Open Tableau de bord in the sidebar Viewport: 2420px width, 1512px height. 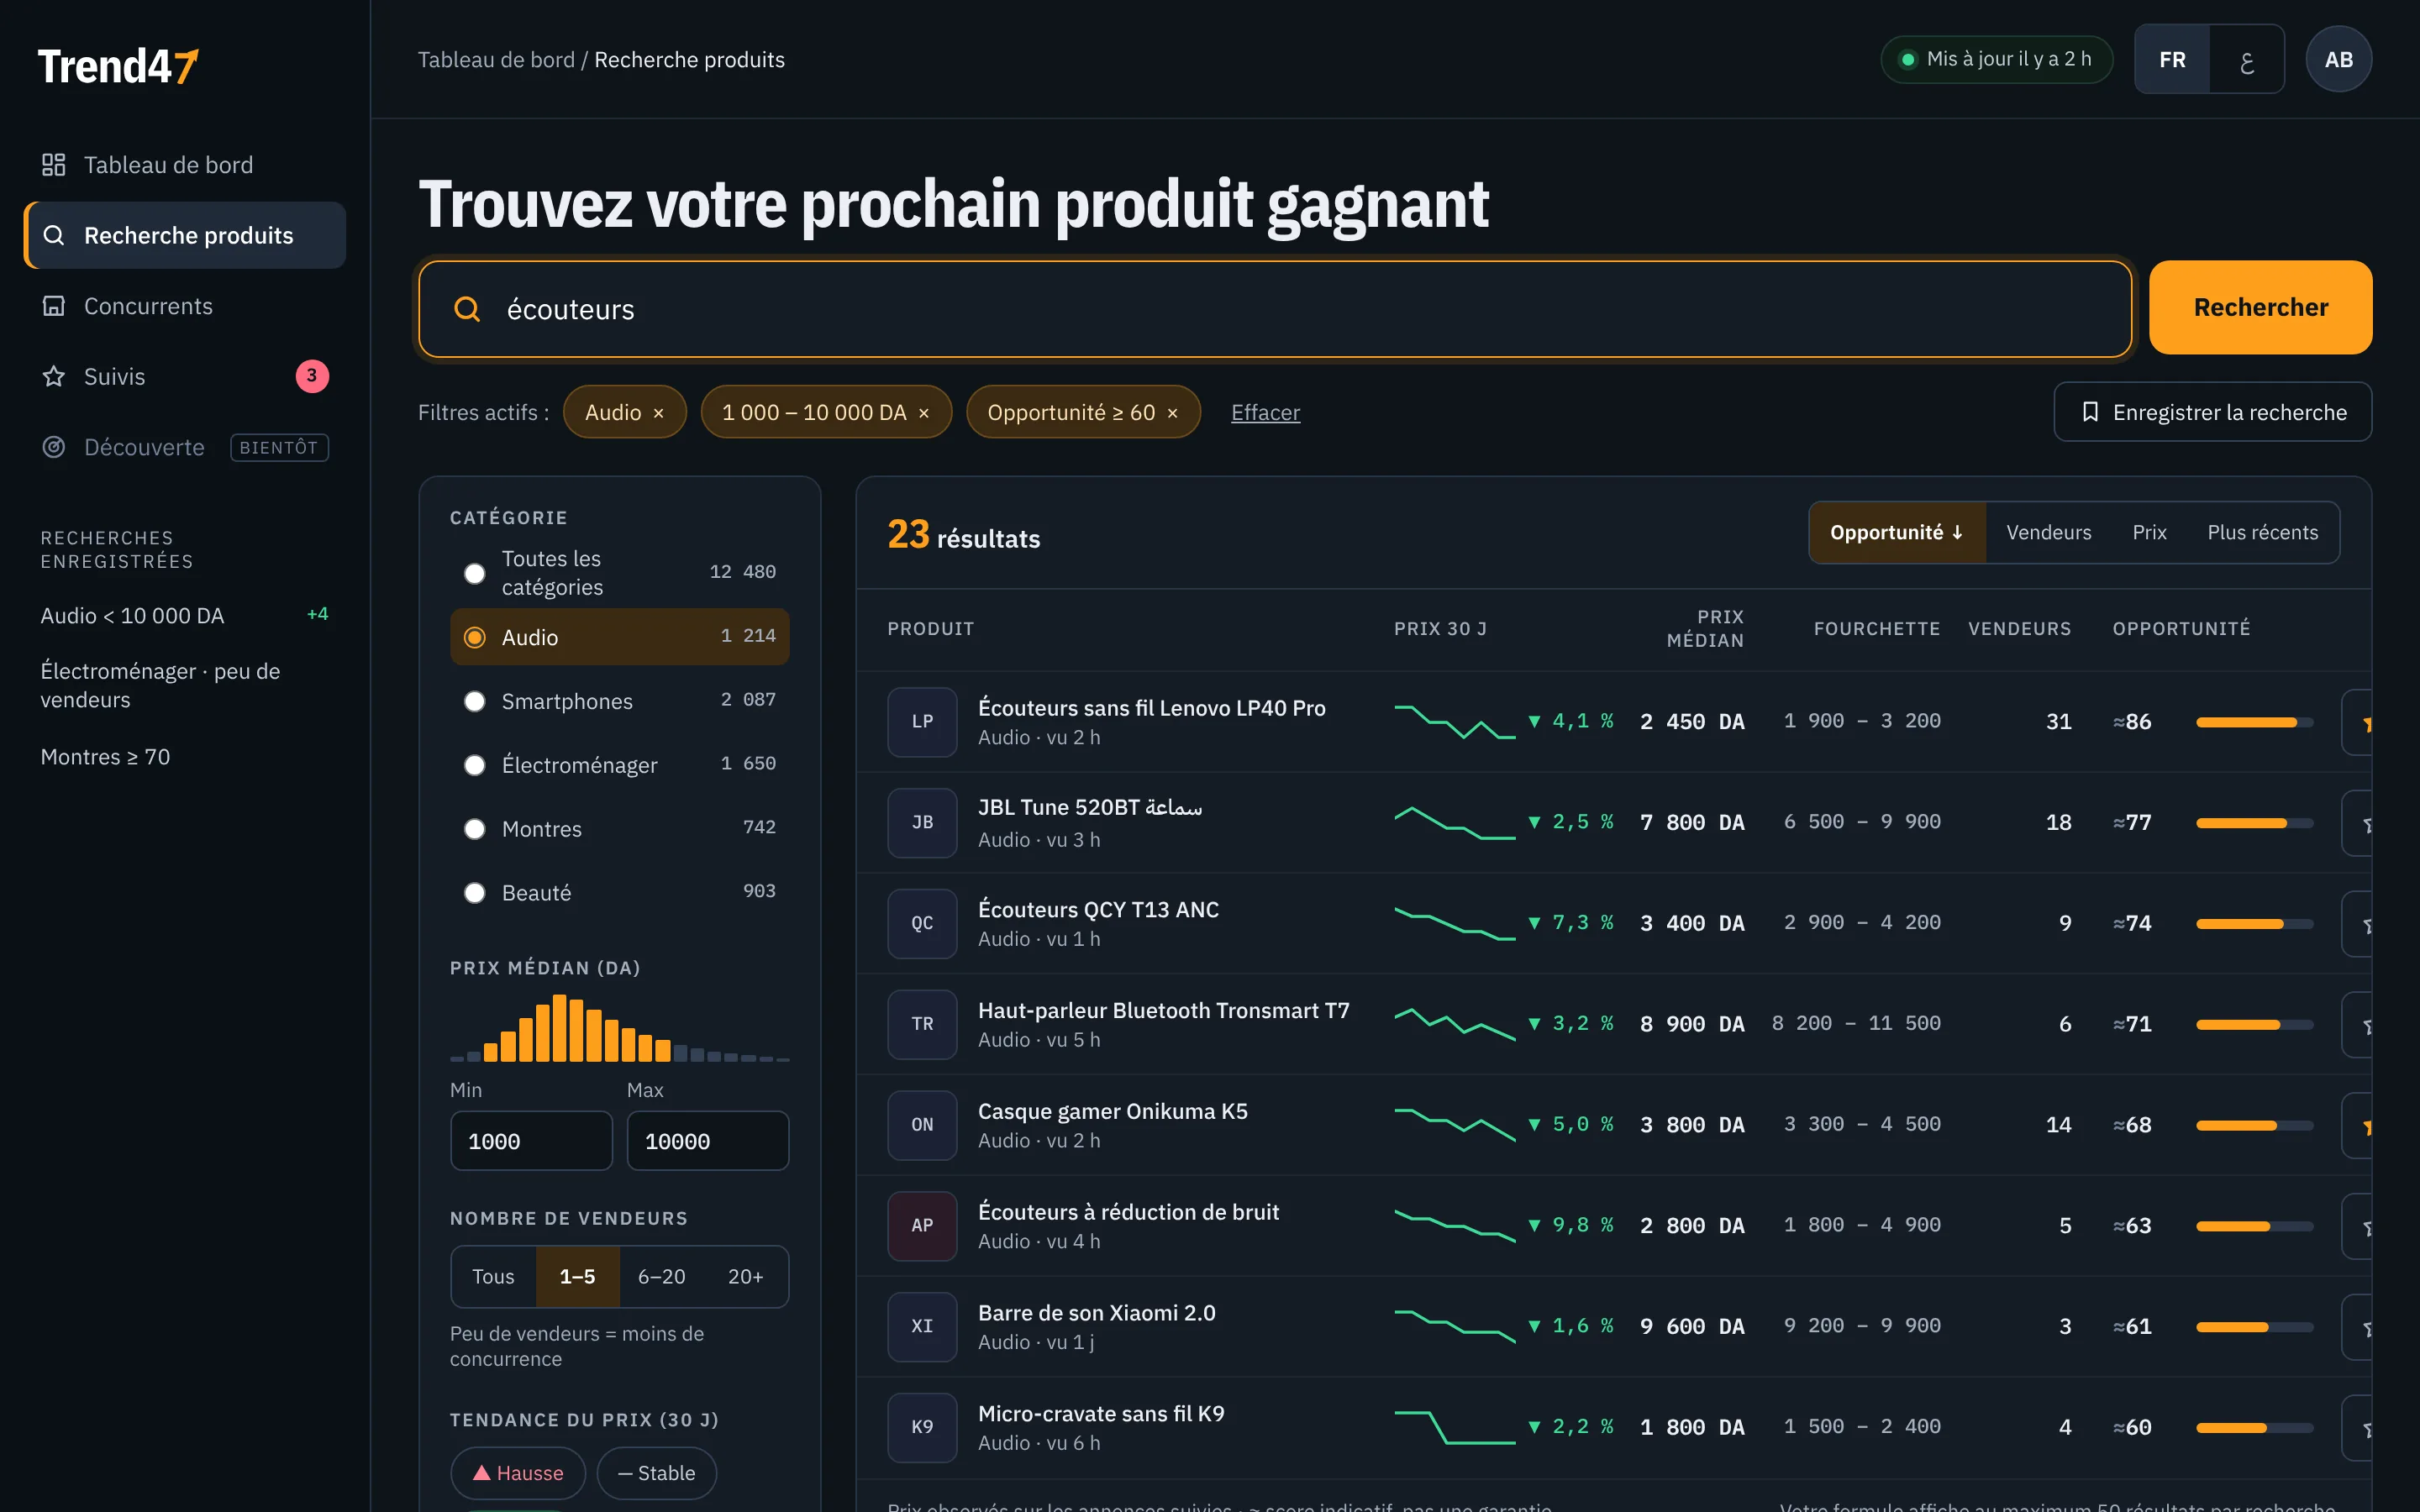pyautogui.click(x=185, y=165)
